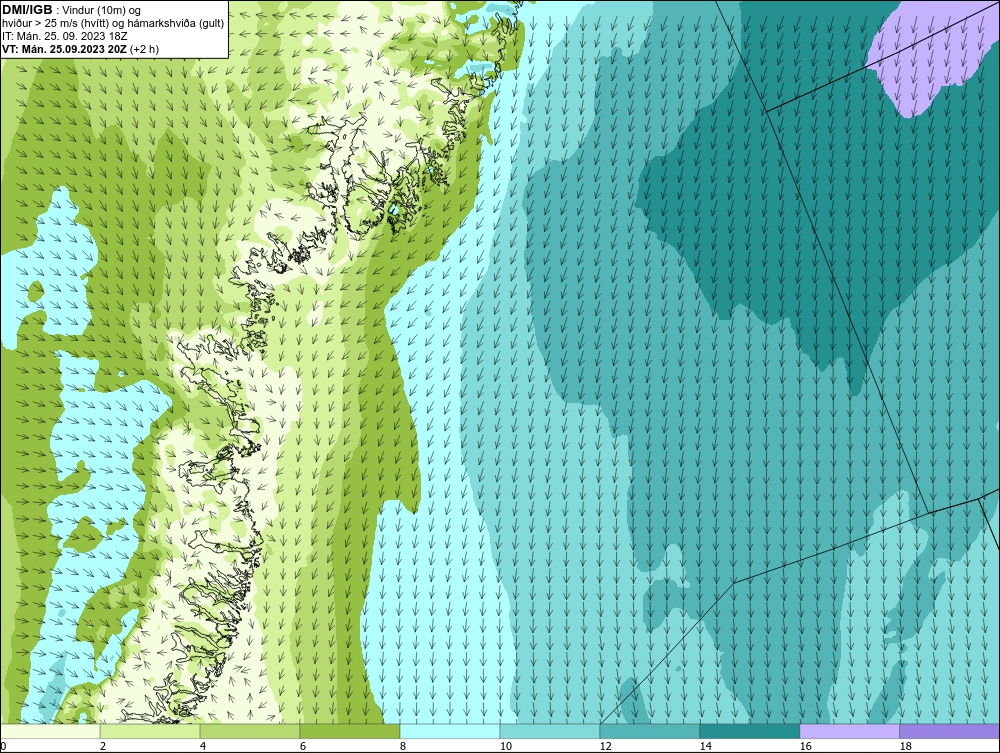Image resolution: width=1000 pixels, height=753 pixels.
Task: Click the 'hviður > 25 m/s' legend line
Action: (x=113, y=23)
